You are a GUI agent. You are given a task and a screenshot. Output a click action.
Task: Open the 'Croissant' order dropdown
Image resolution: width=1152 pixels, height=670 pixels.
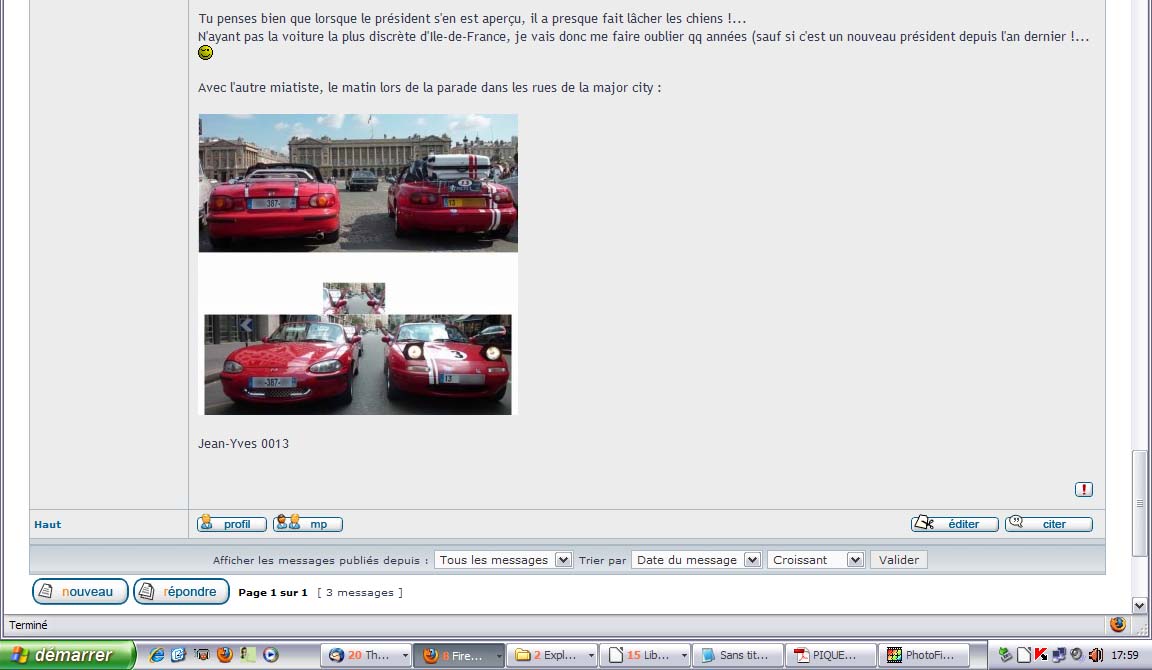tap(816, 560)
